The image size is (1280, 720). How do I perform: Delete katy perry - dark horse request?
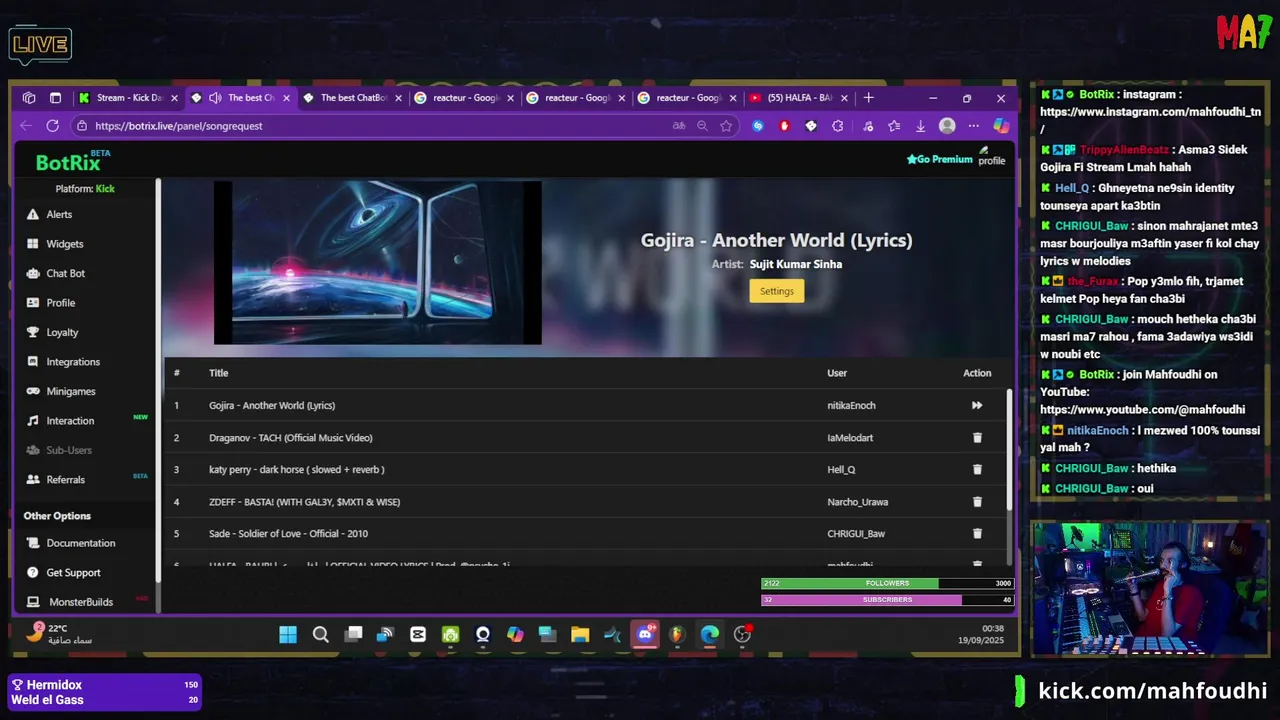point(977,469)
